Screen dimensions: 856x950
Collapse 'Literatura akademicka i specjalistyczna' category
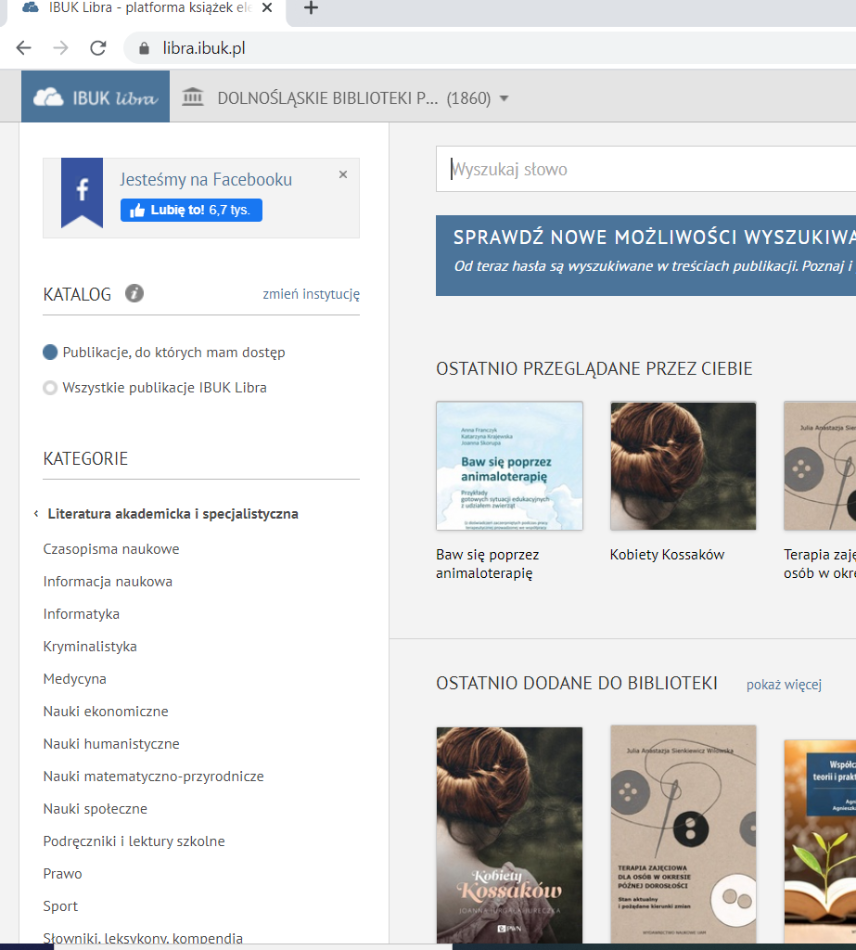point(167,514)
